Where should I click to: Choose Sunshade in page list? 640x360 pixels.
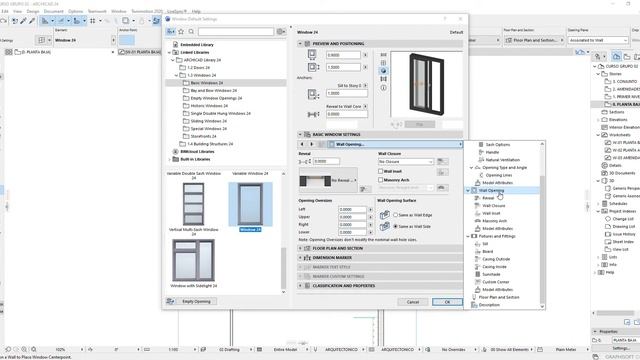491,274
